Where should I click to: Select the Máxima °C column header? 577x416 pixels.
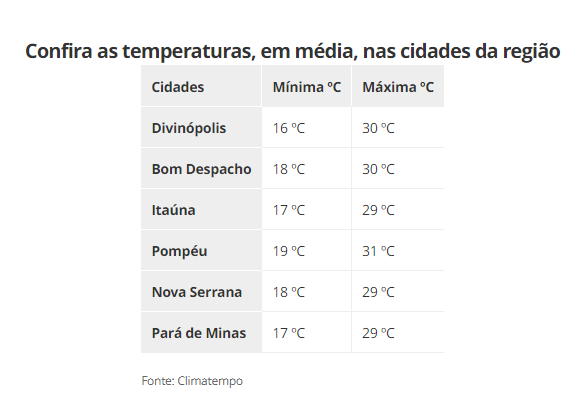point(398,86)
